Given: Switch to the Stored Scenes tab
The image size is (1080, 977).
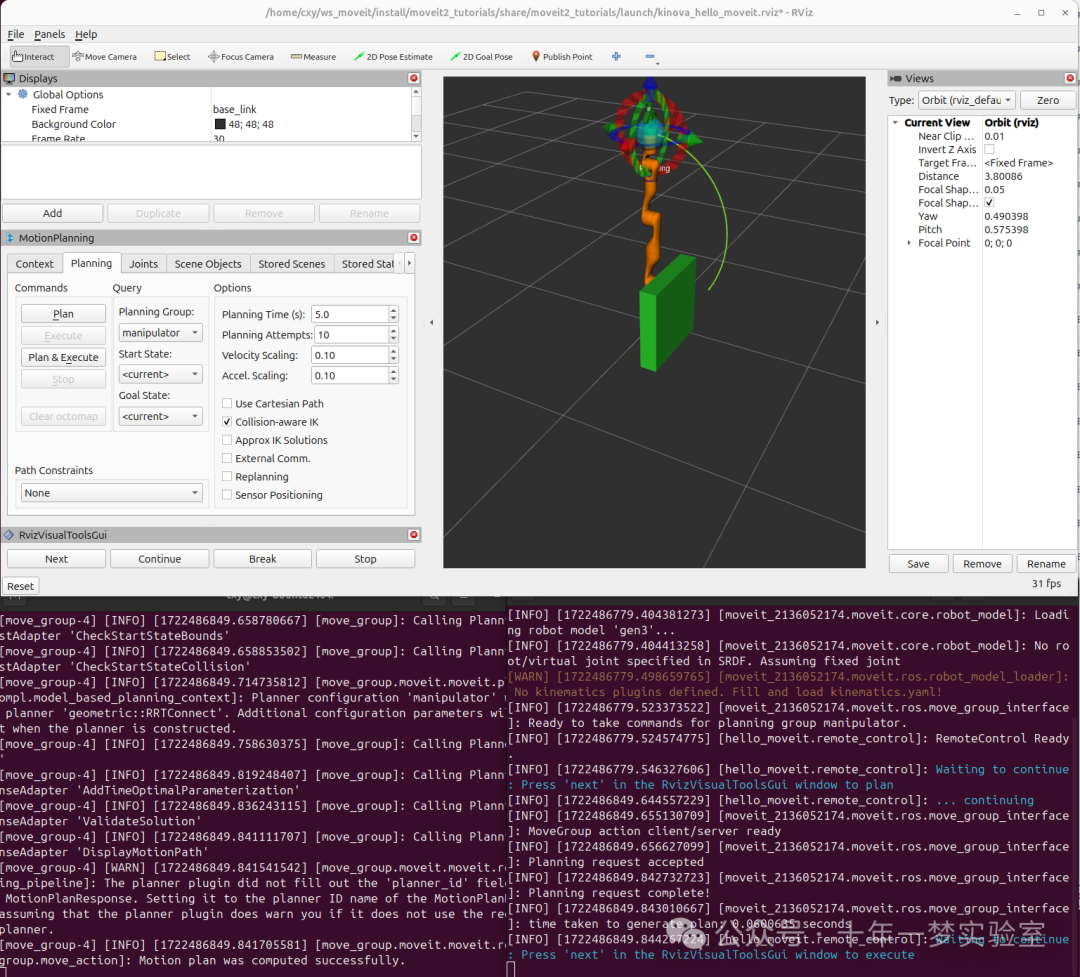Looking at the screenshot, I should 291,264.
